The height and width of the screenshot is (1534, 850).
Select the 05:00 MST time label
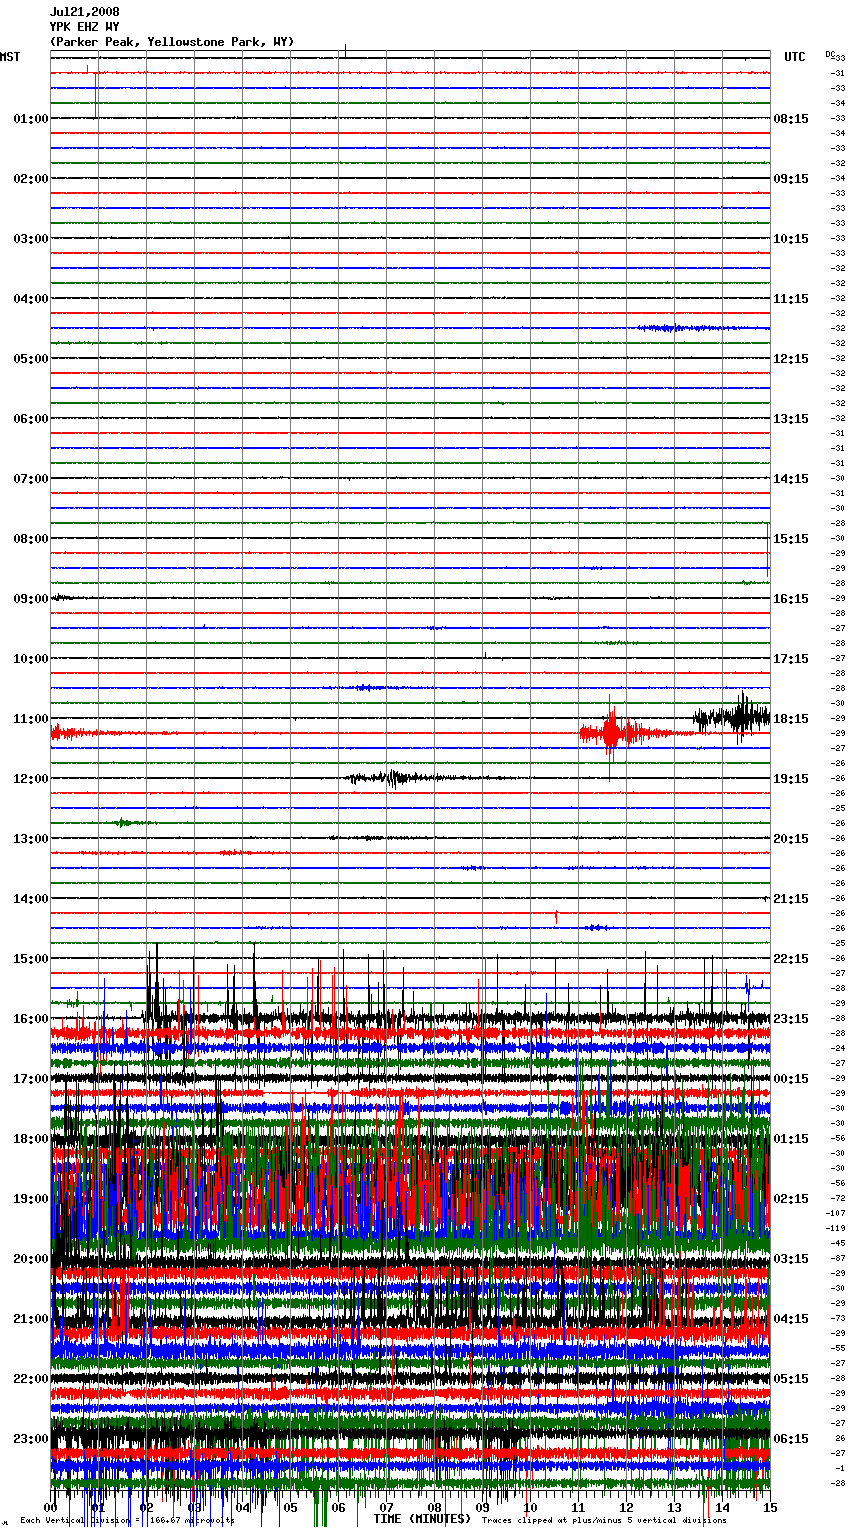coord(31,359)
